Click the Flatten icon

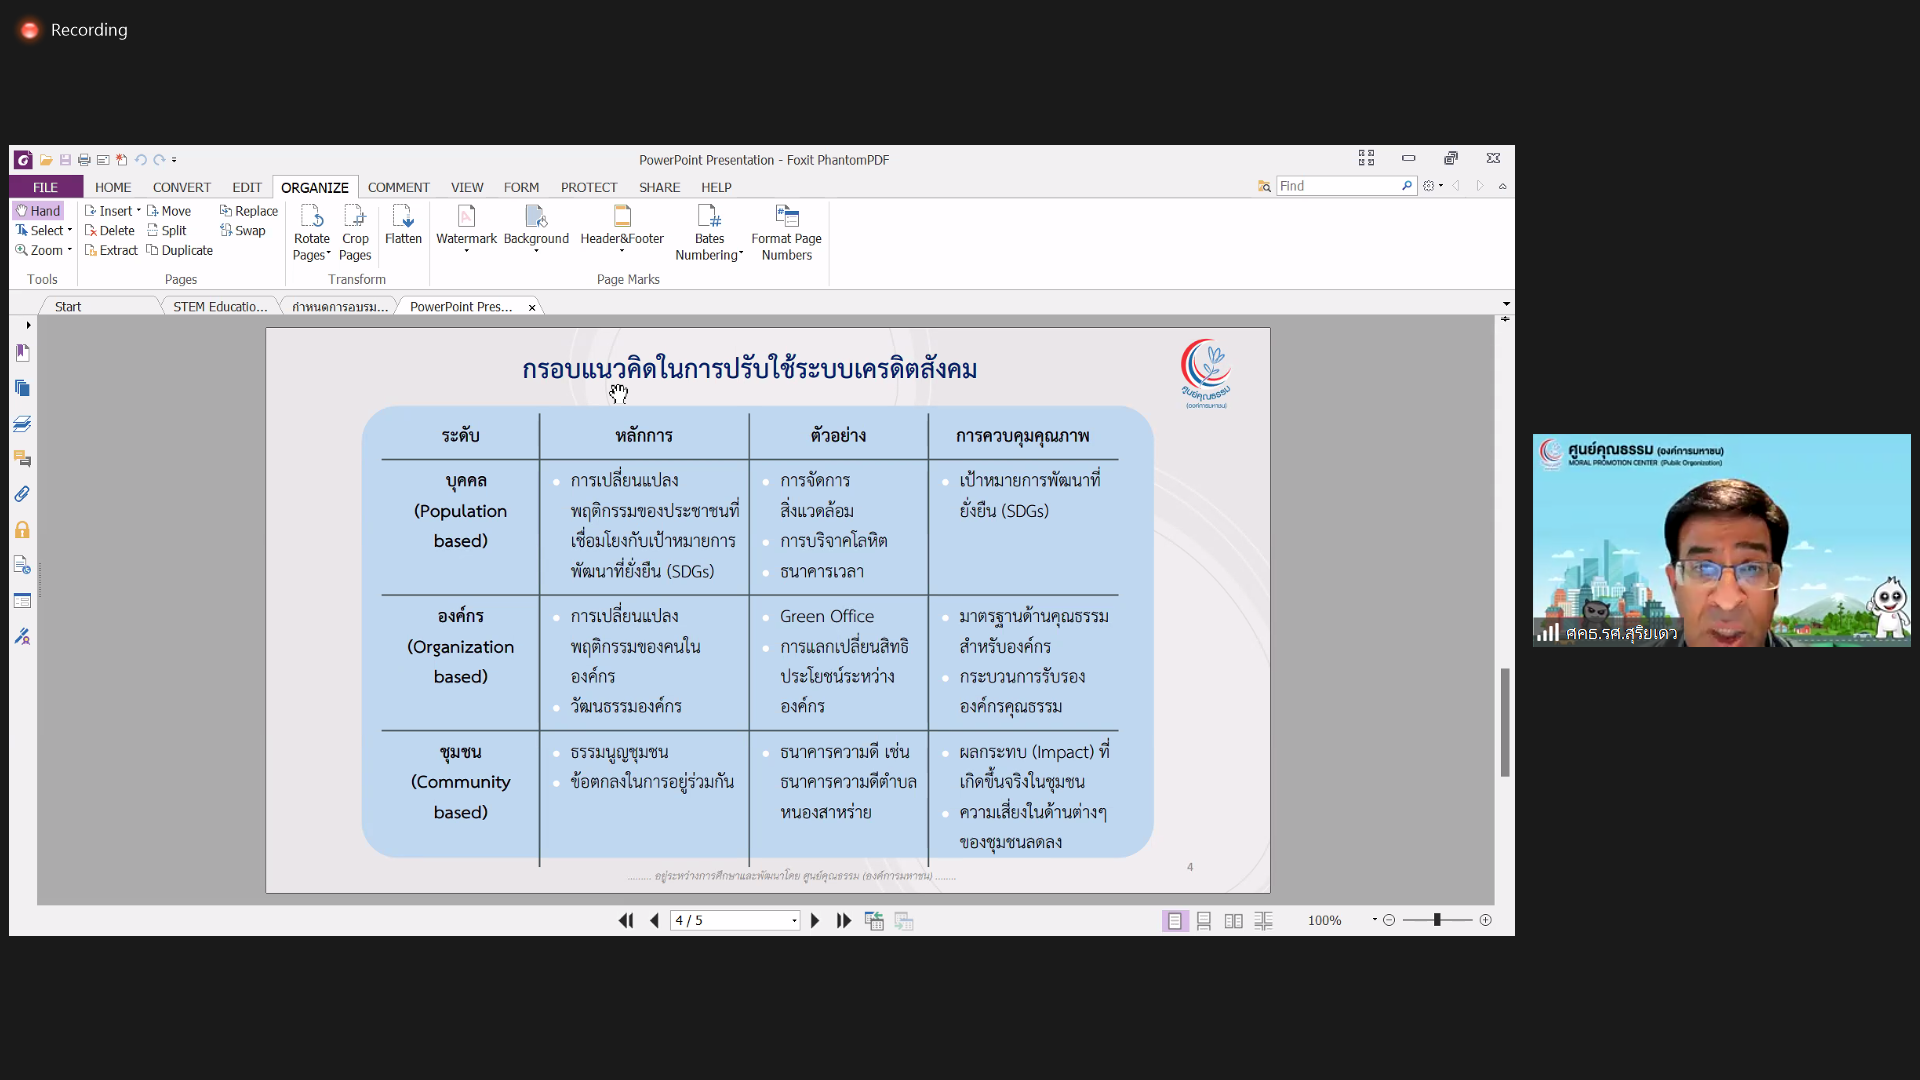403,216
